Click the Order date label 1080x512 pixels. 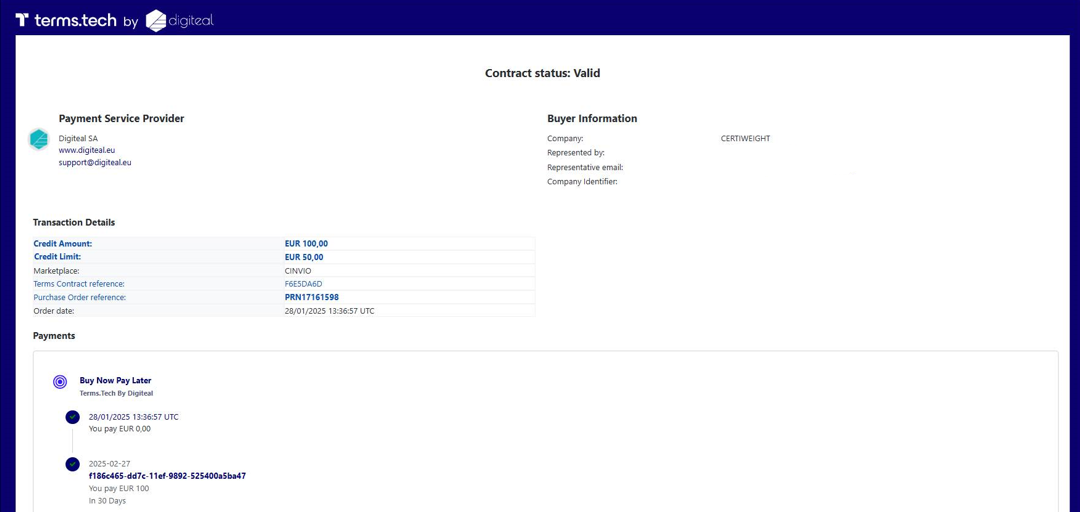tap(54, 311)
